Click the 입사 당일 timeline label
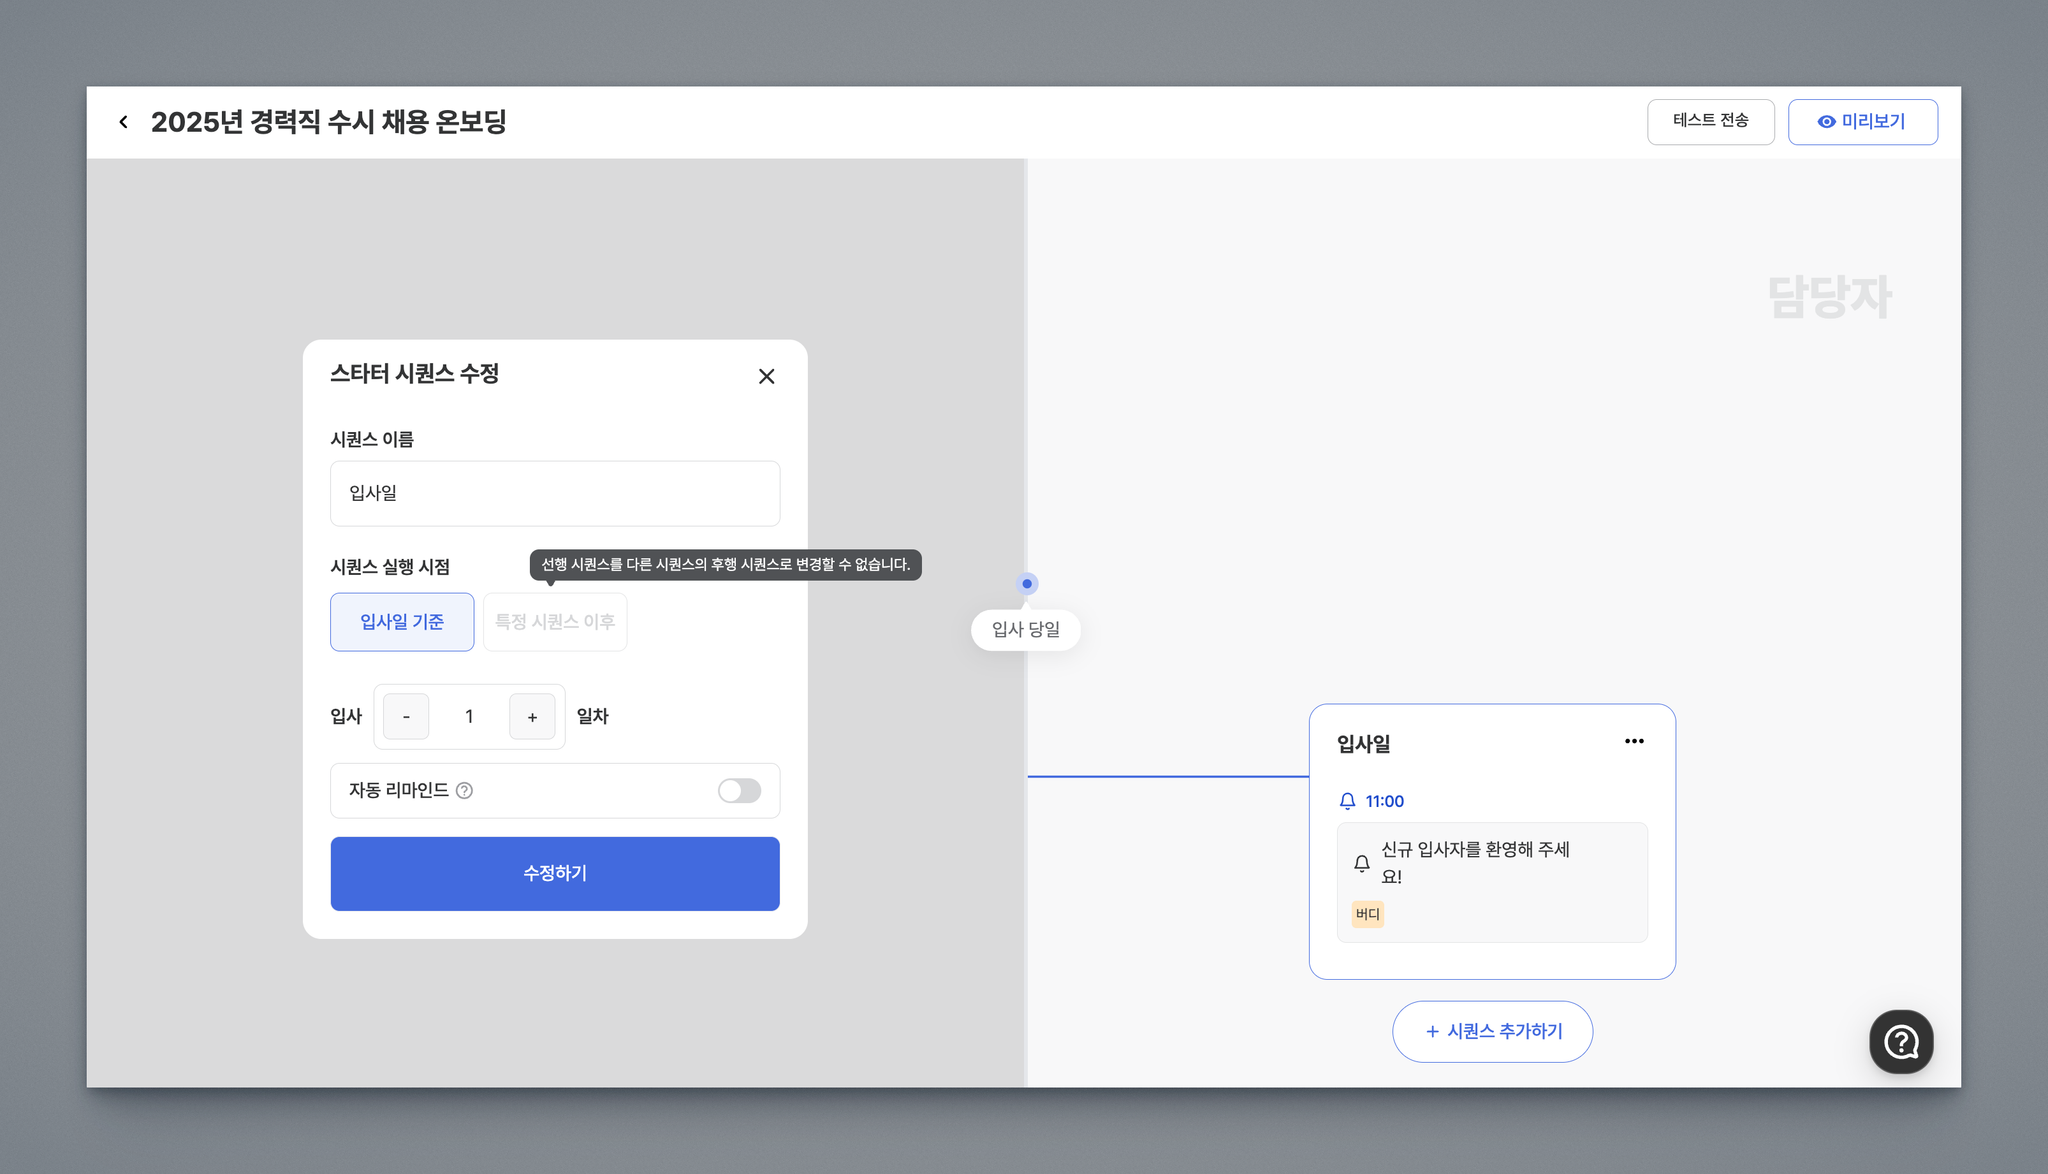 coord(1025,630)
